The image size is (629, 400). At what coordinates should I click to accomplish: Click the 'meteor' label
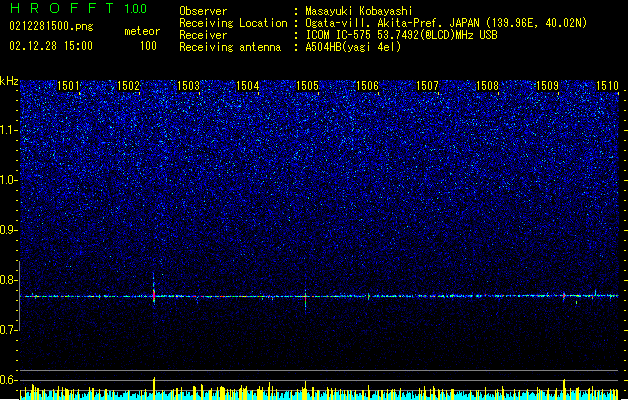[142, 31]
